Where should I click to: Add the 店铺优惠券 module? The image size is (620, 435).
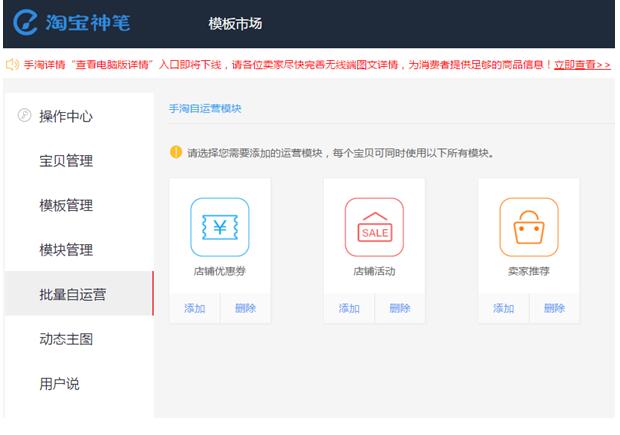(x=194, y=308)
